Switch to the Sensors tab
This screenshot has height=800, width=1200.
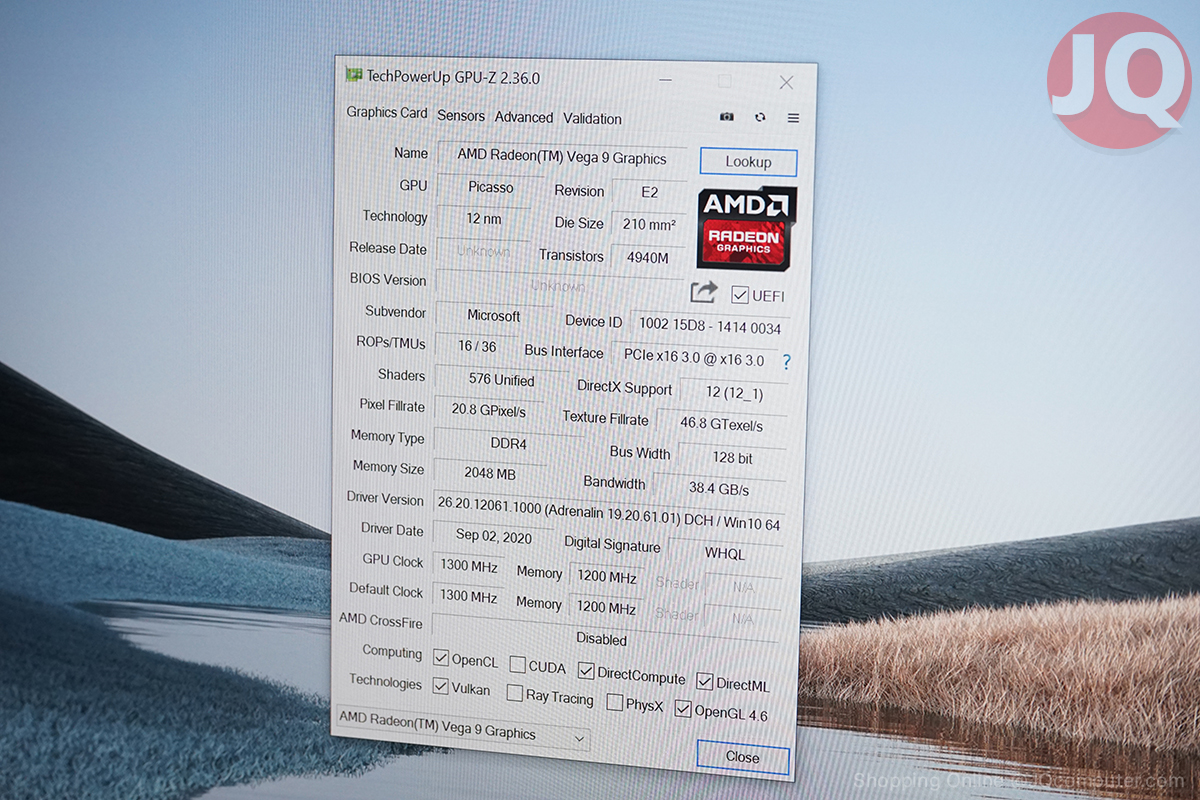tap(461, 116)
